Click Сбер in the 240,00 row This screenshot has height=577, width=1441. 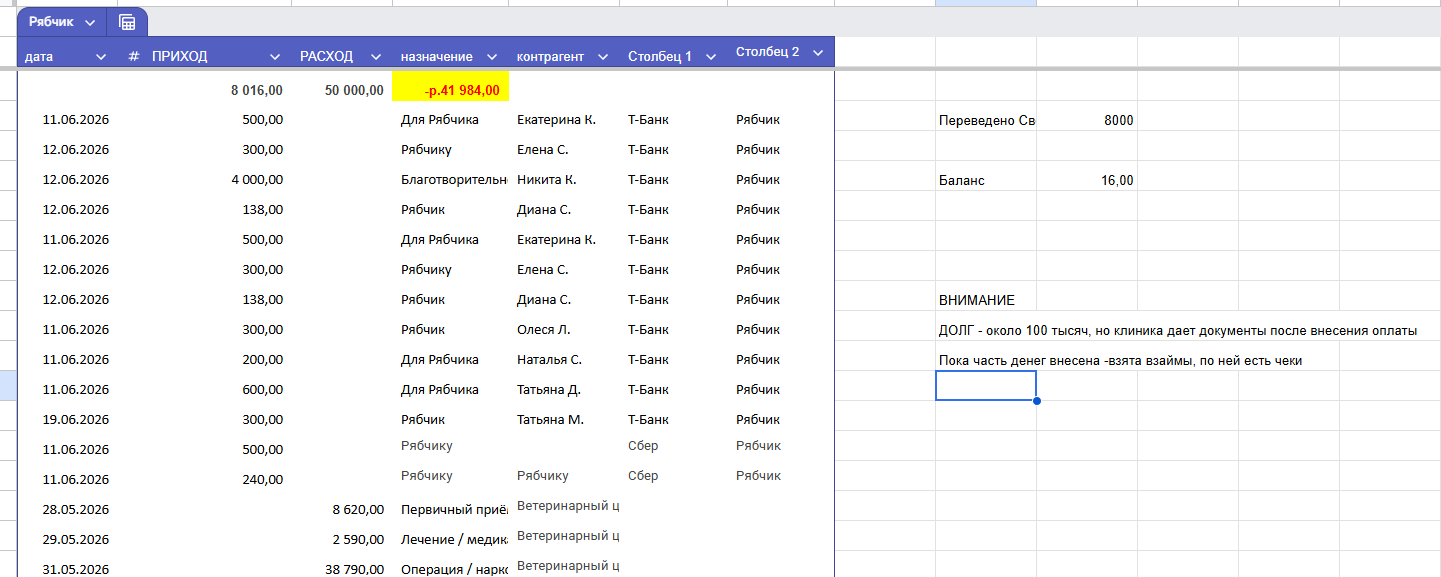click(643, 476)
